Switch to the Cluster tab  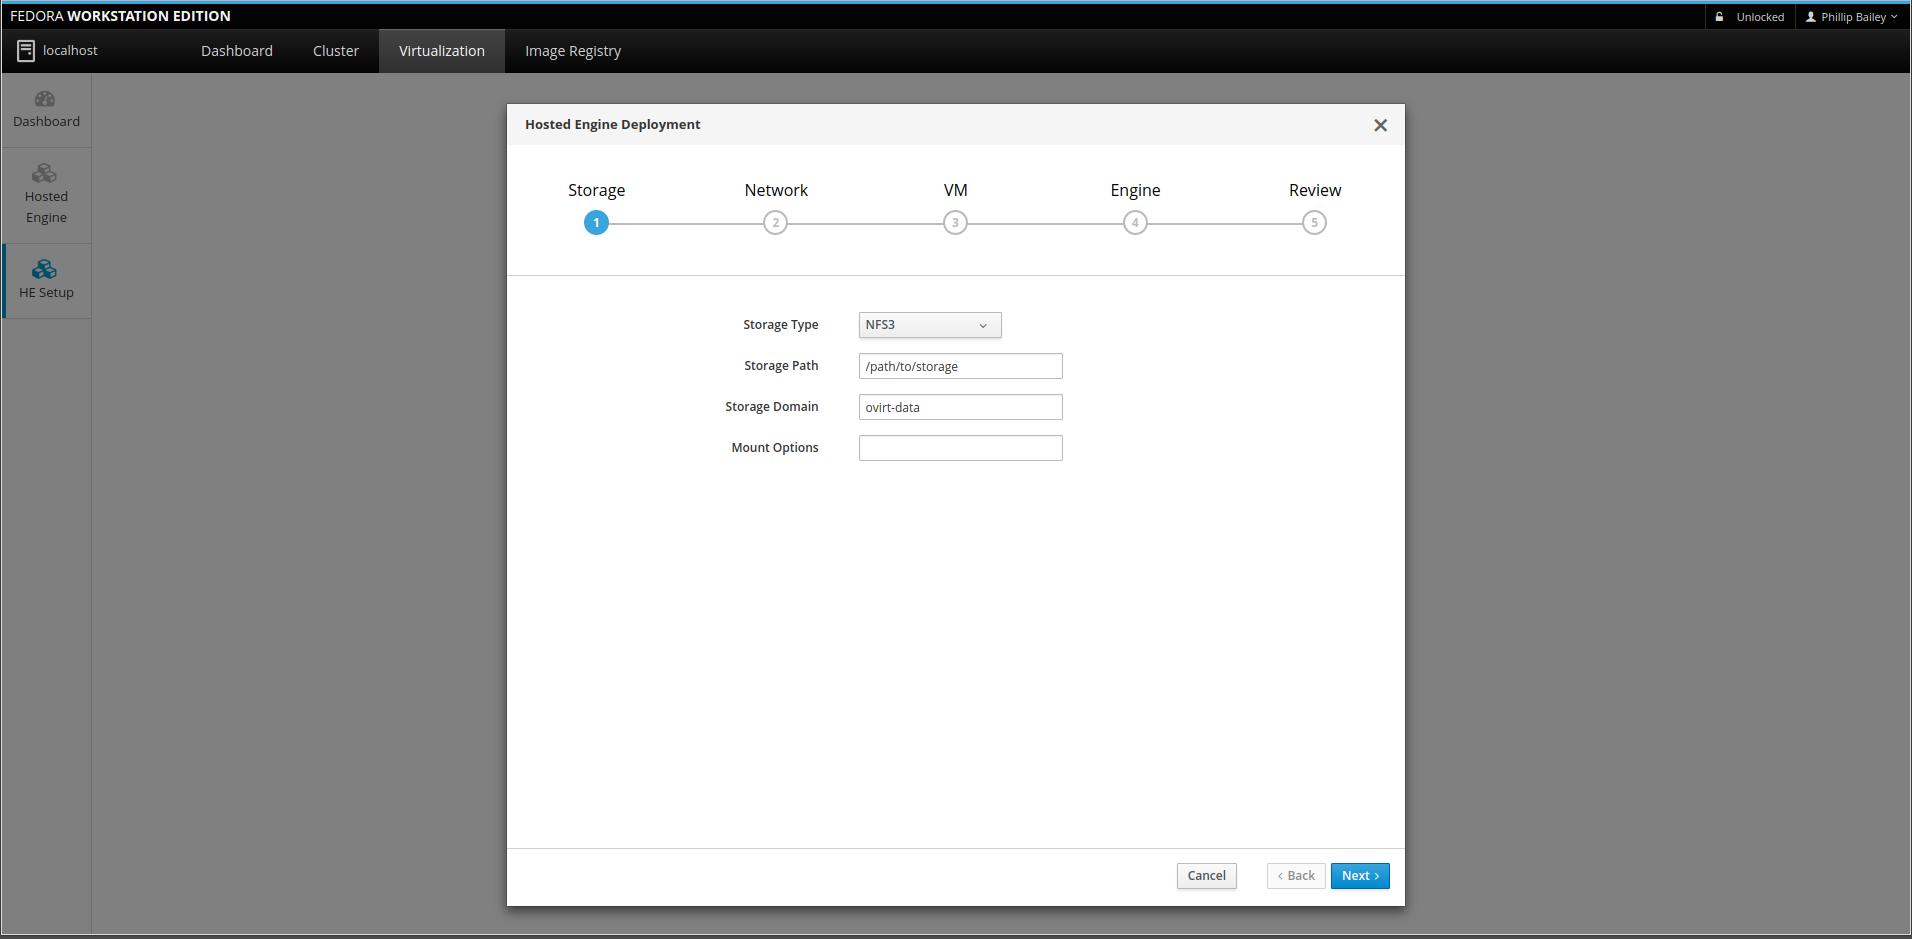click(335, 51)
